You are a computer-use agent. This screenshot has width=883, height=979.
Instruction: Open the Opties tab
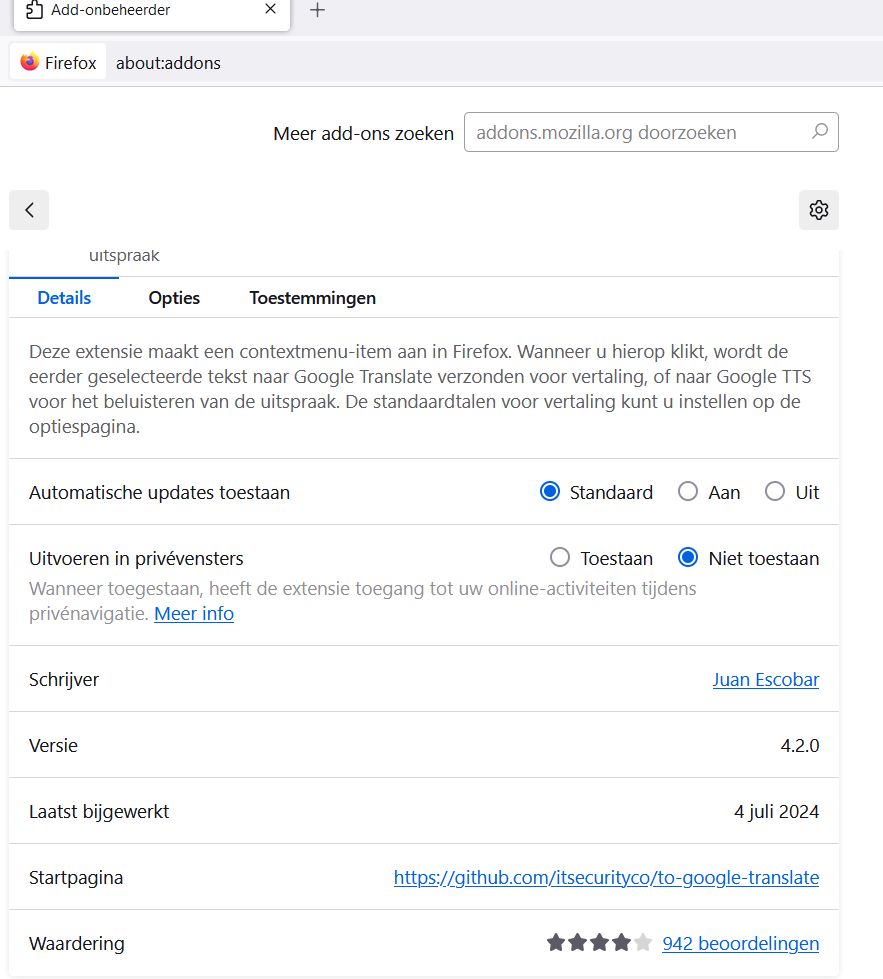[174, 298]
